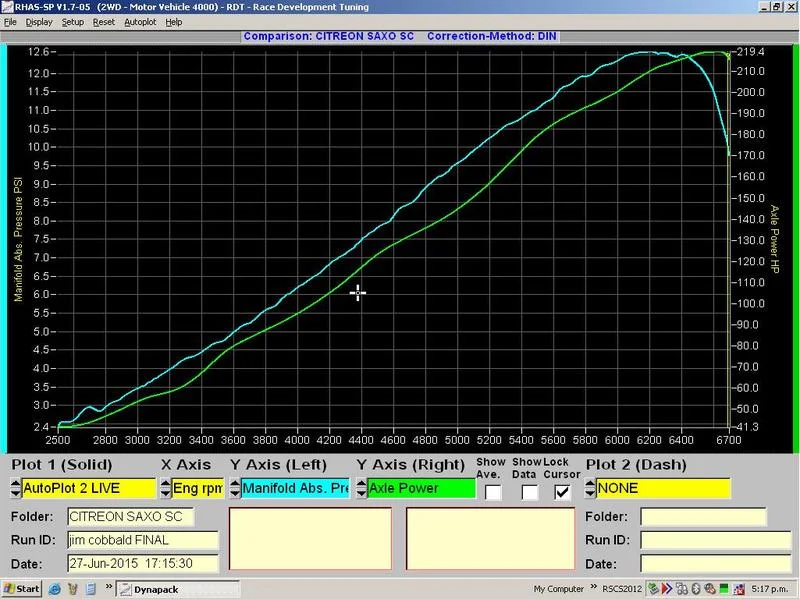Viewport: 800px width, 599px height.
Task: Open the Autoplot menu
Action: click(140, 22)
